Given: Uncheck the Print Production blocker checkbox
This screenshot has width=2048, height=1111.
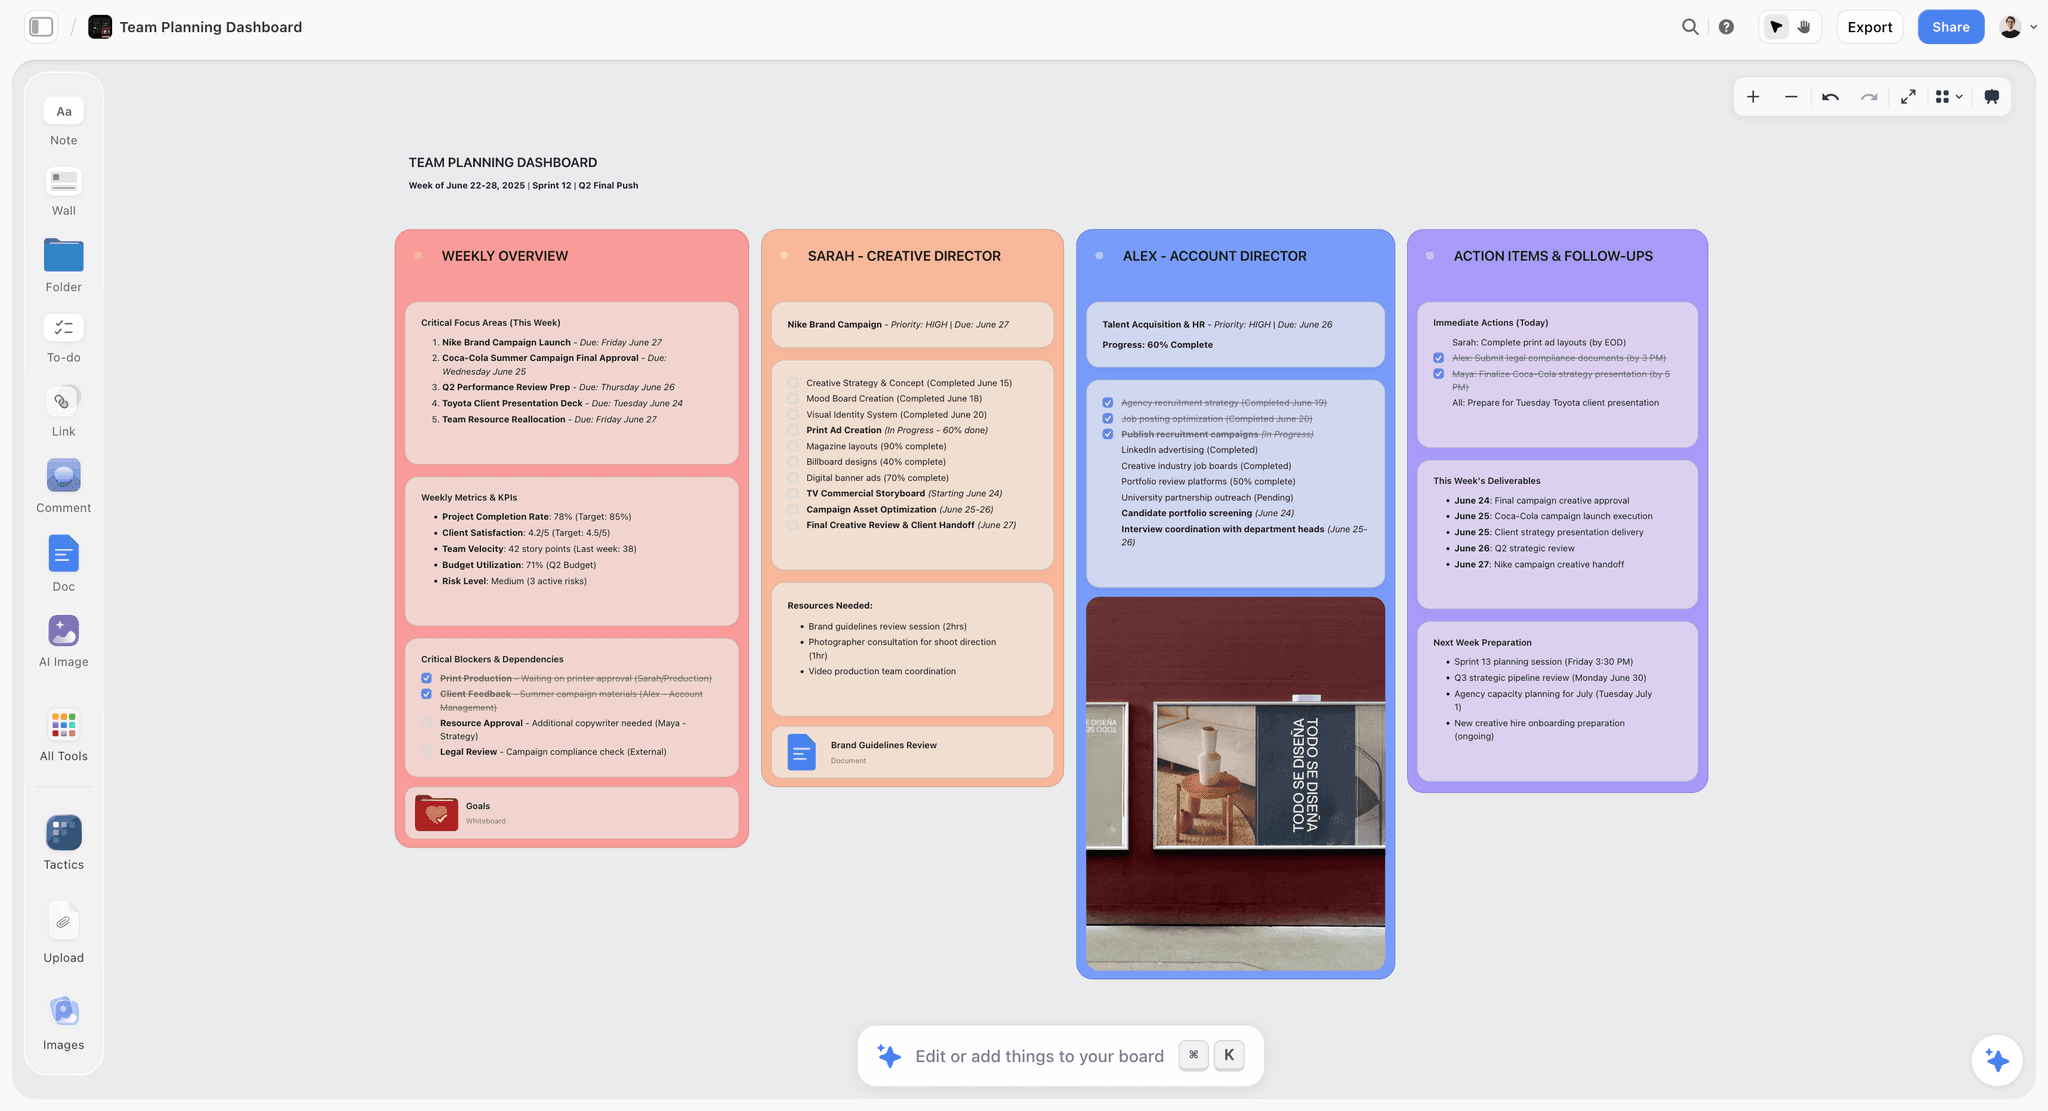Looking at the screenshot, I should (x=427, y=678).
